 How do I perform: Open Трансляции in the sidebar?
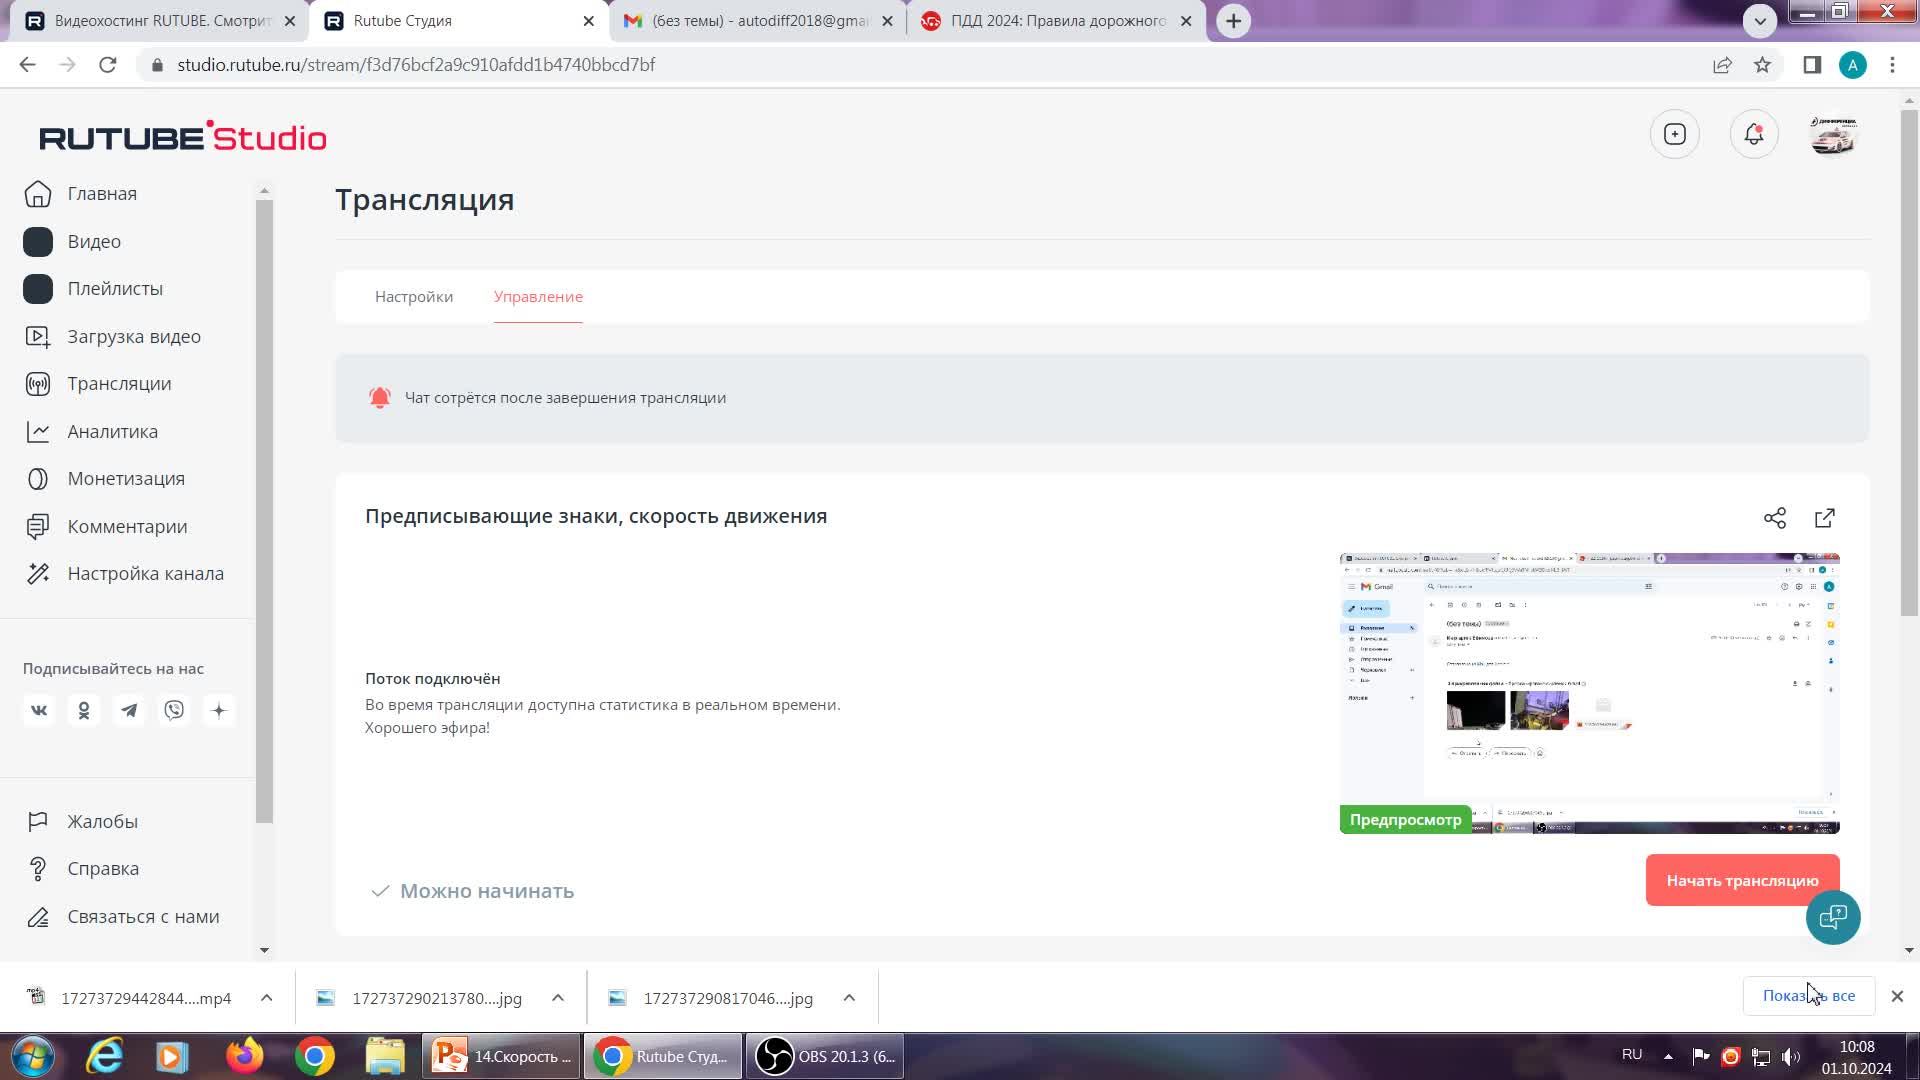118,384
